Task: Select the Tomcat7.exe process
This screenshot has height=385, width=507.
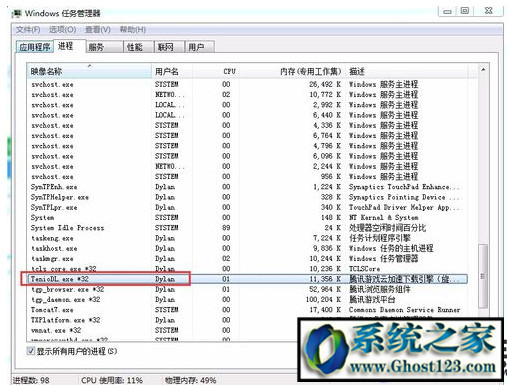Action: click(247, 310)
